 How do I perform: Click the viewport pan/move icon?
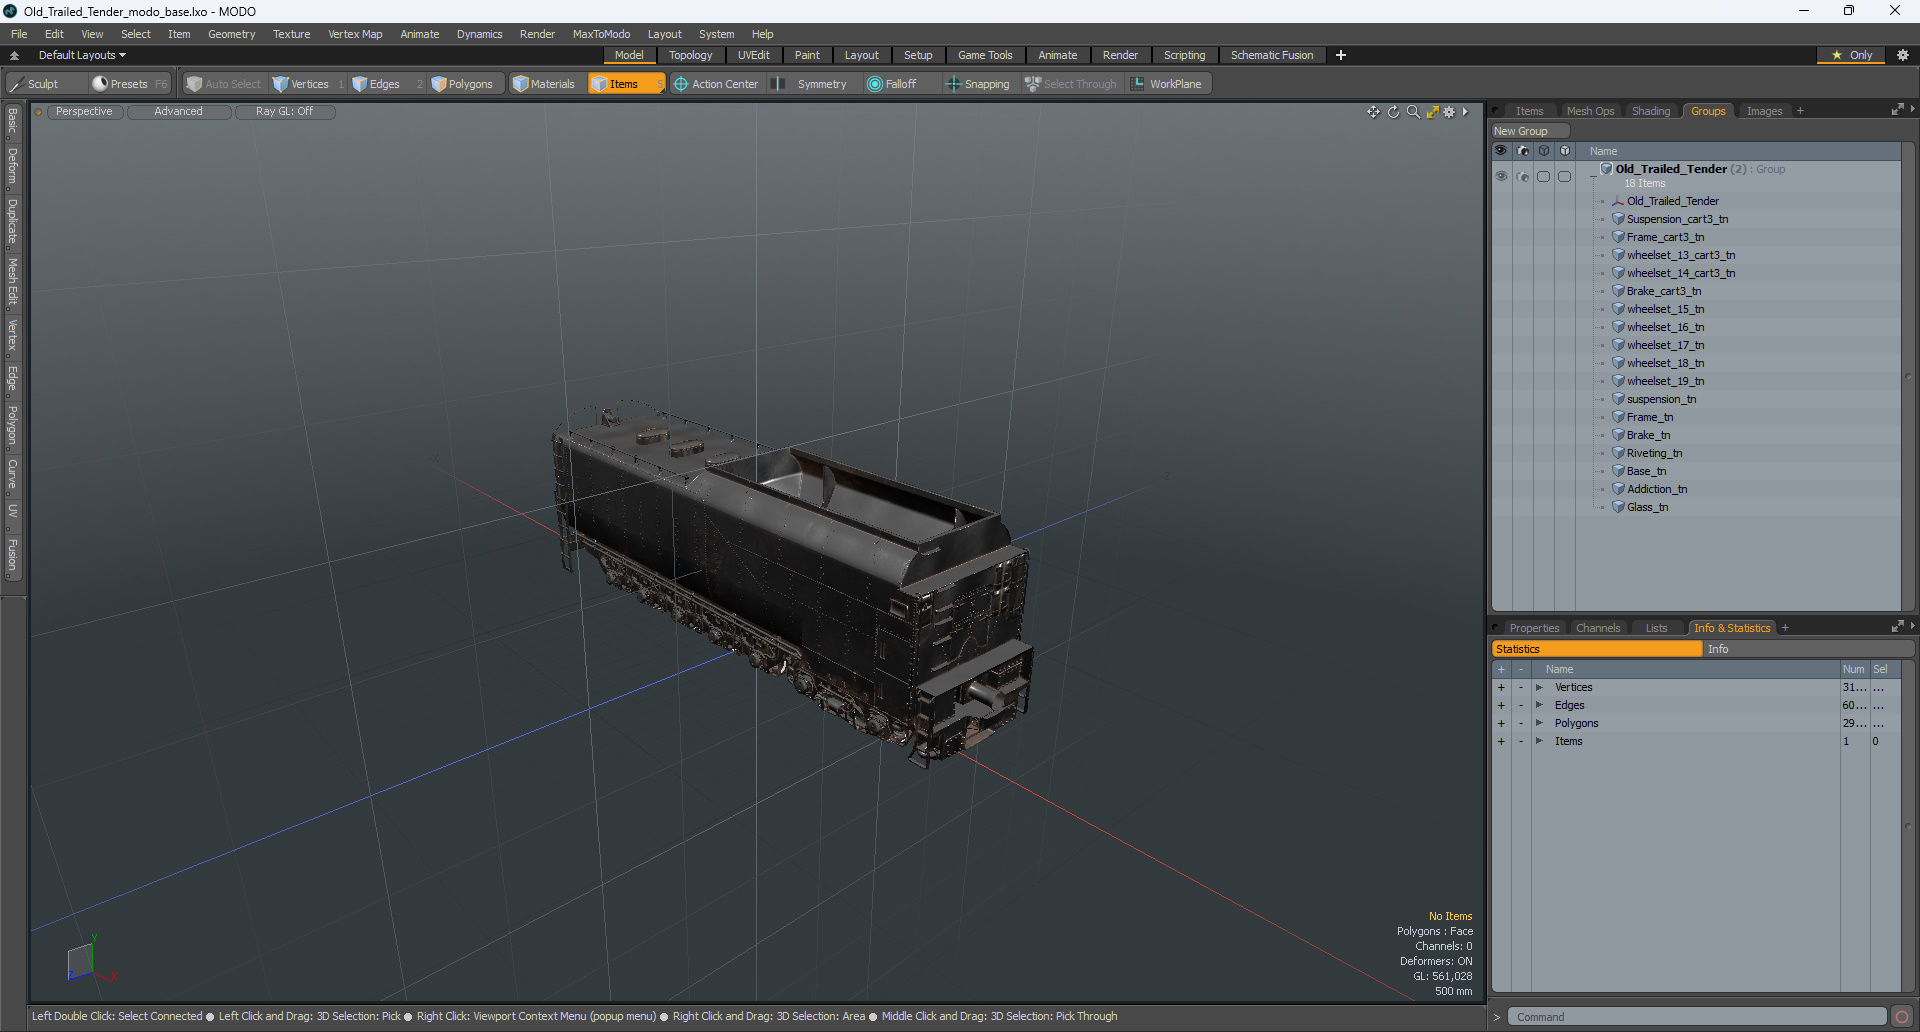pos(1373,112)
